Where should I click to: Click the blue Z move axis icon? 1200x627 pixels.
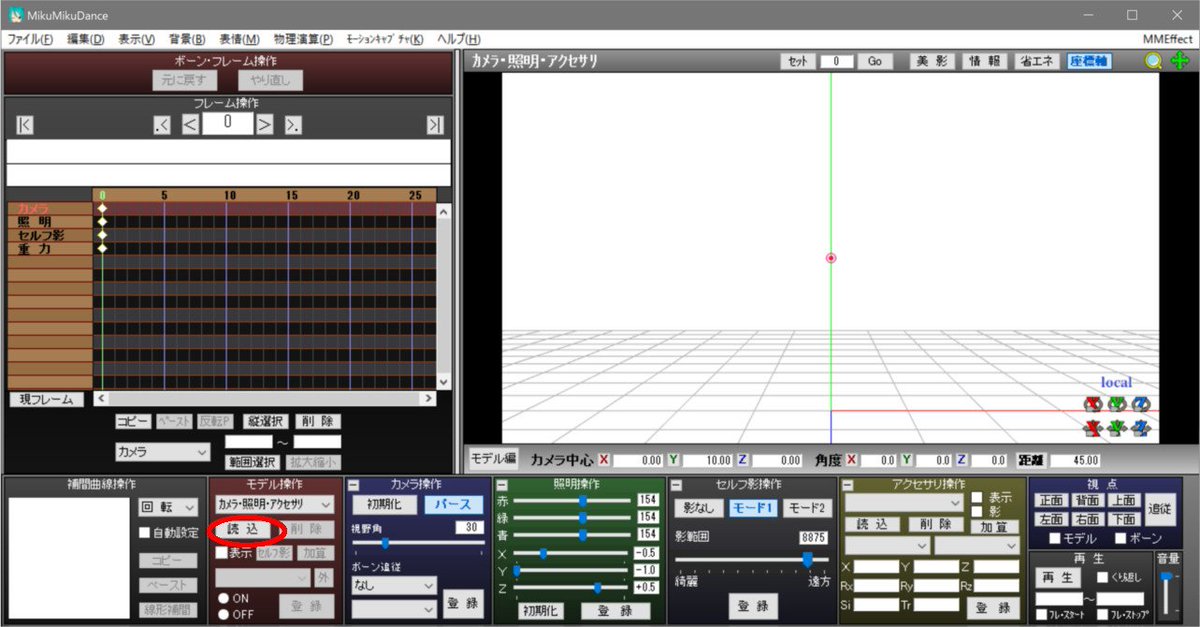[x=1141, y=429]
